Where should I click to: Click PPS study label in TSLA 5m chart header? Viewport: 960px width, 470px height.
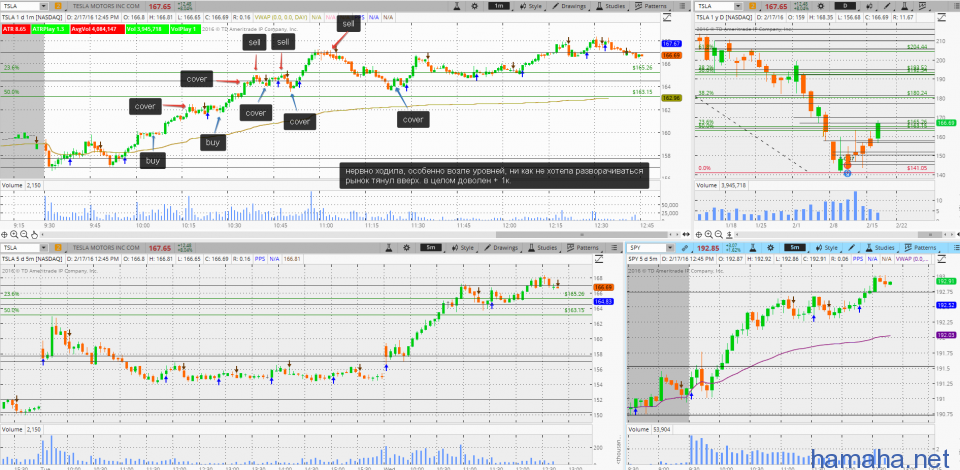[x=260, y=259]
